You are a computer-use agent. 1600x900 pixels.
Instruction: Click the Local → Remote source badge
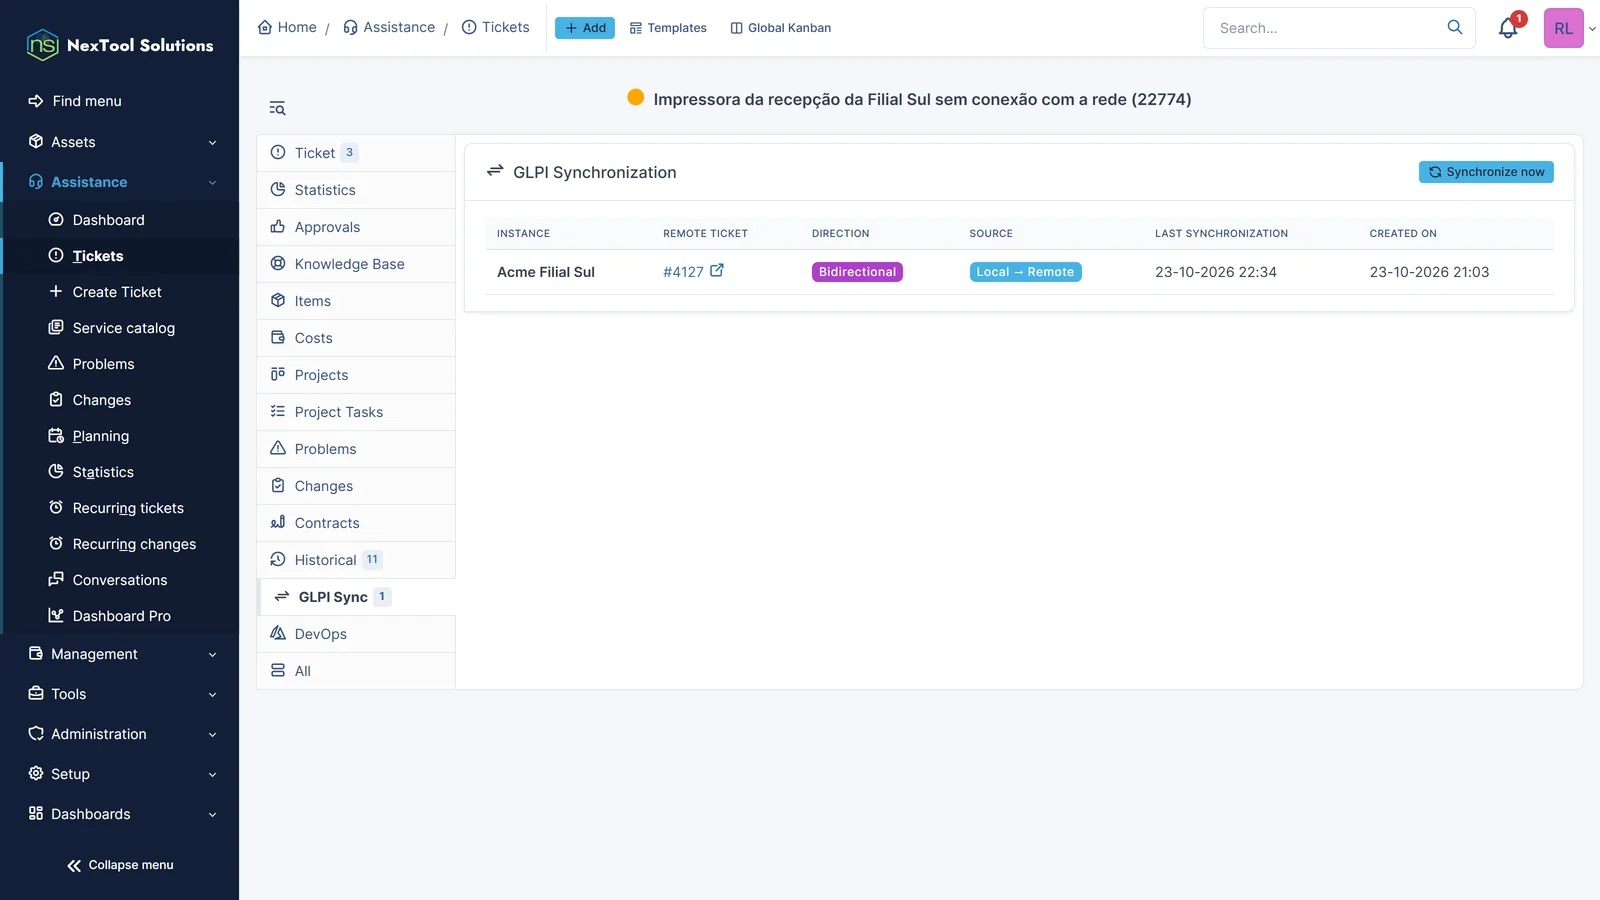1025,272
